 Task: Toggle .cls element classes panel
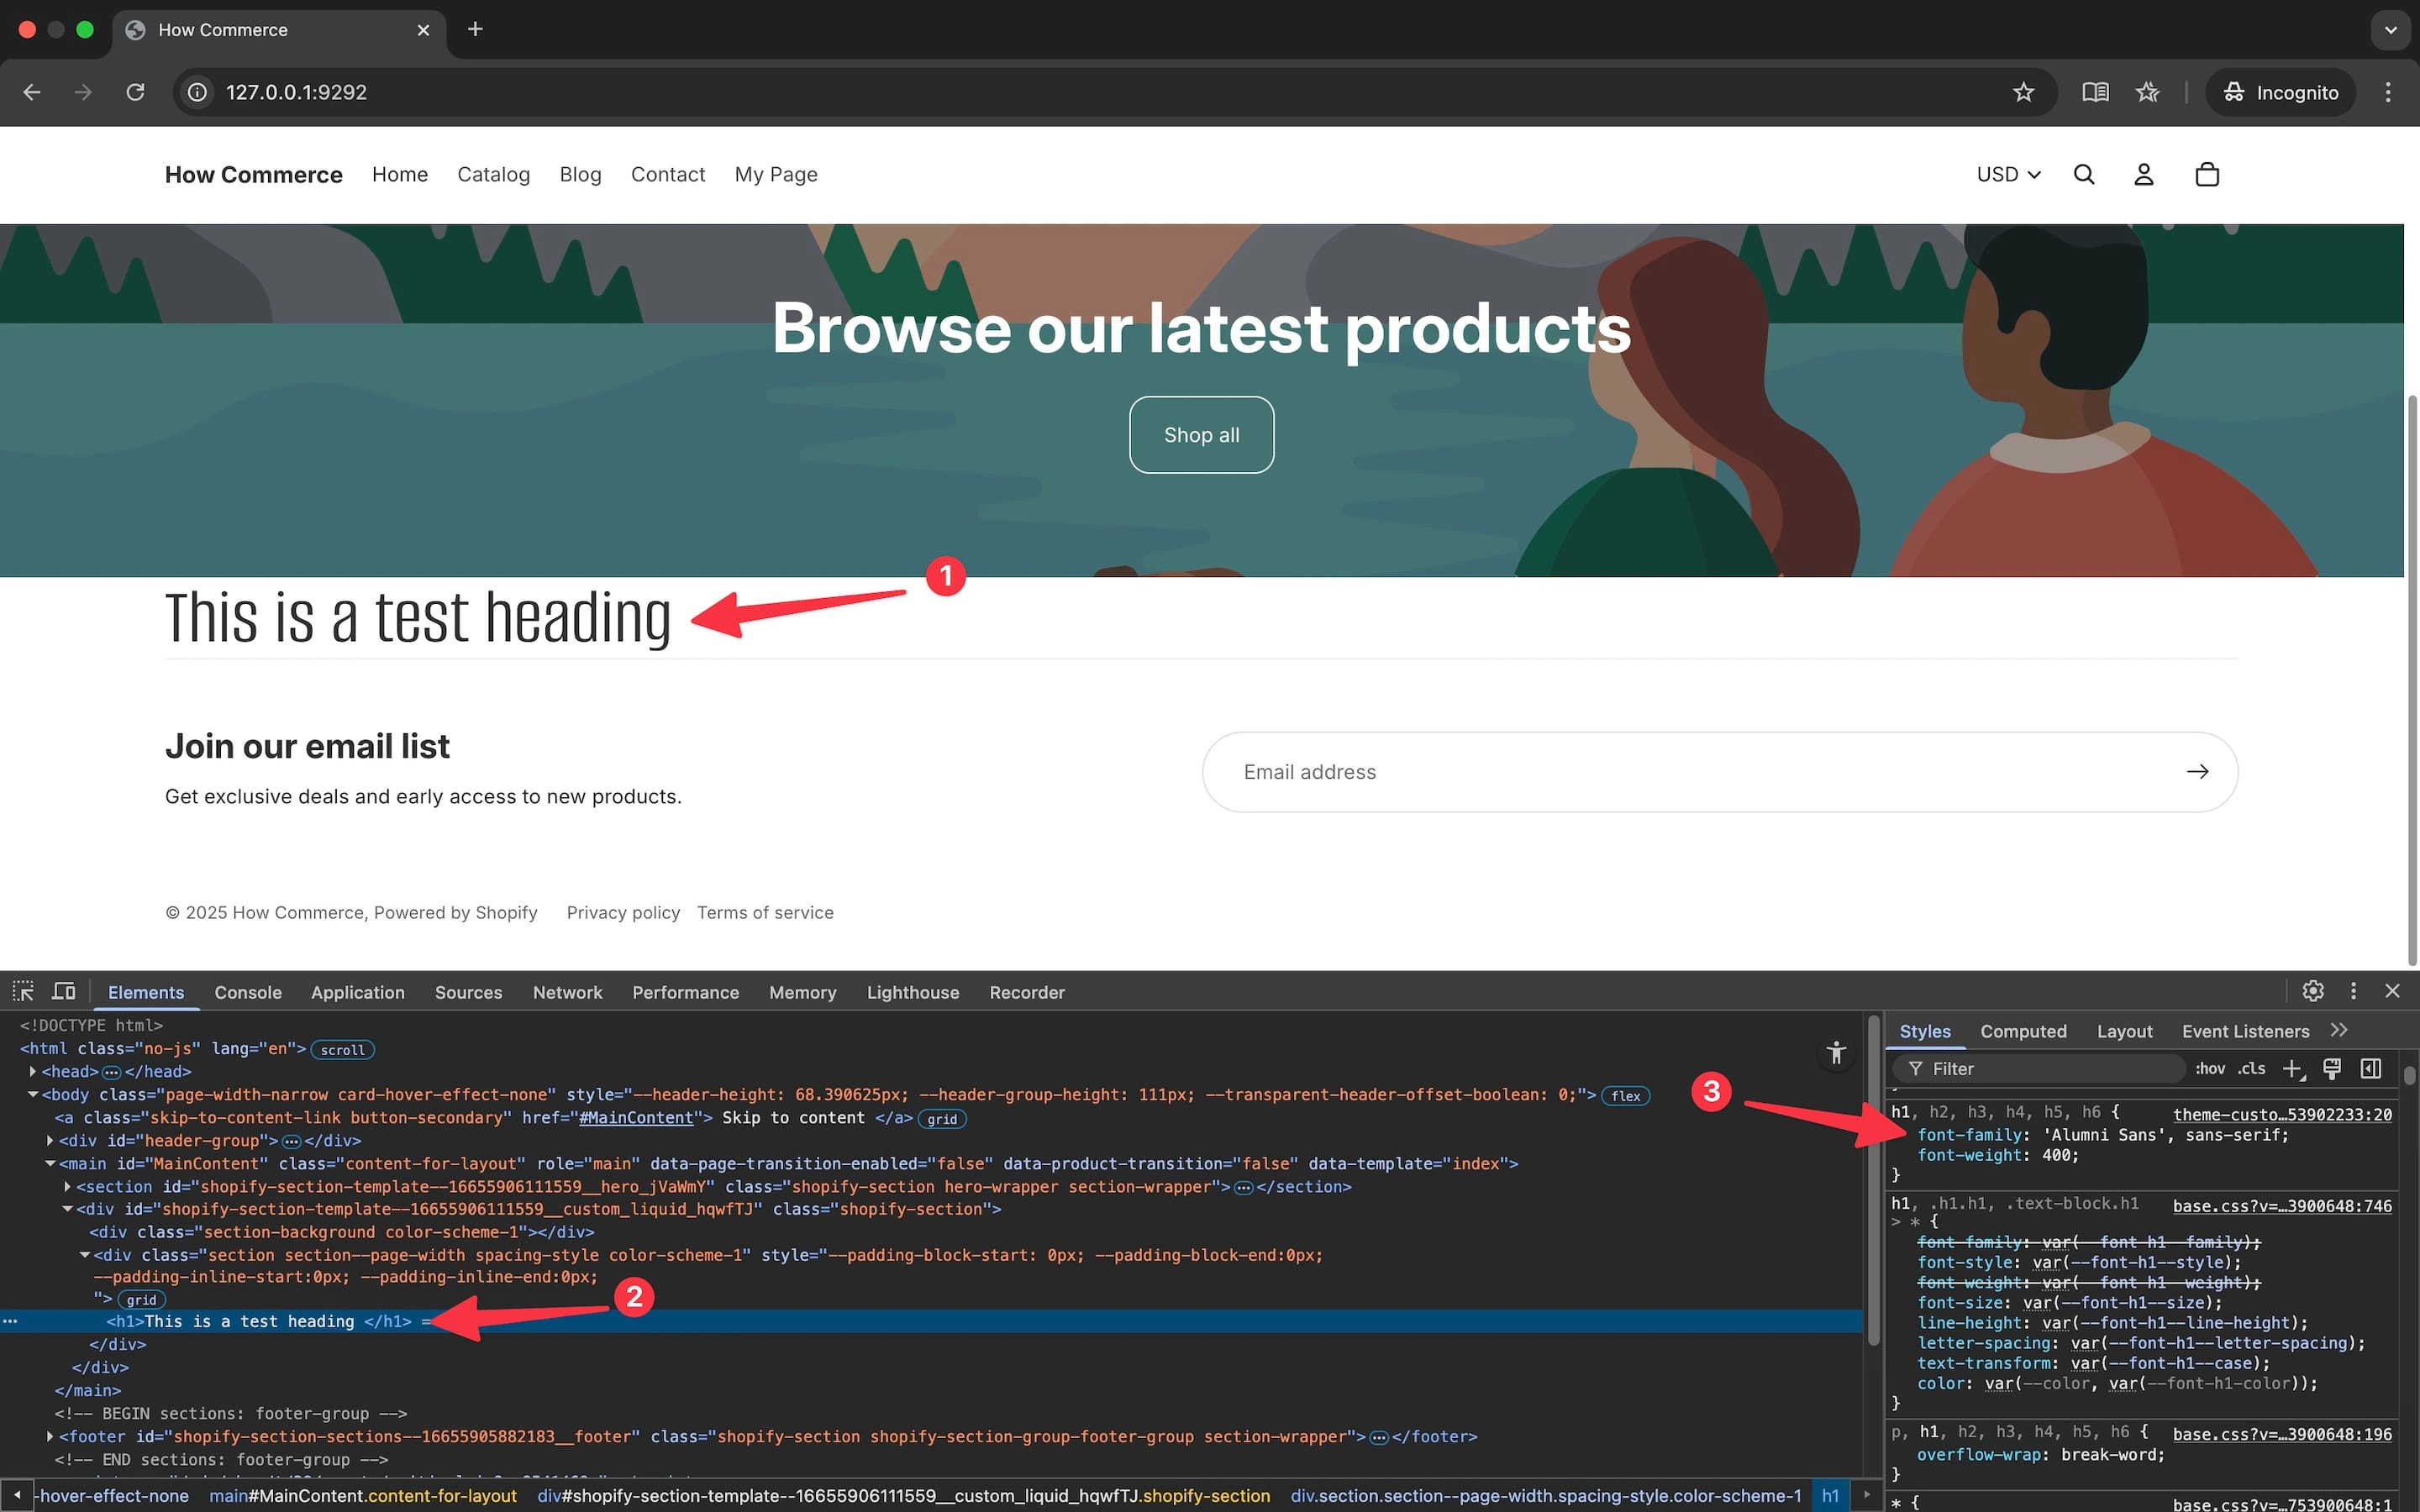[x=2252, y=1068]
